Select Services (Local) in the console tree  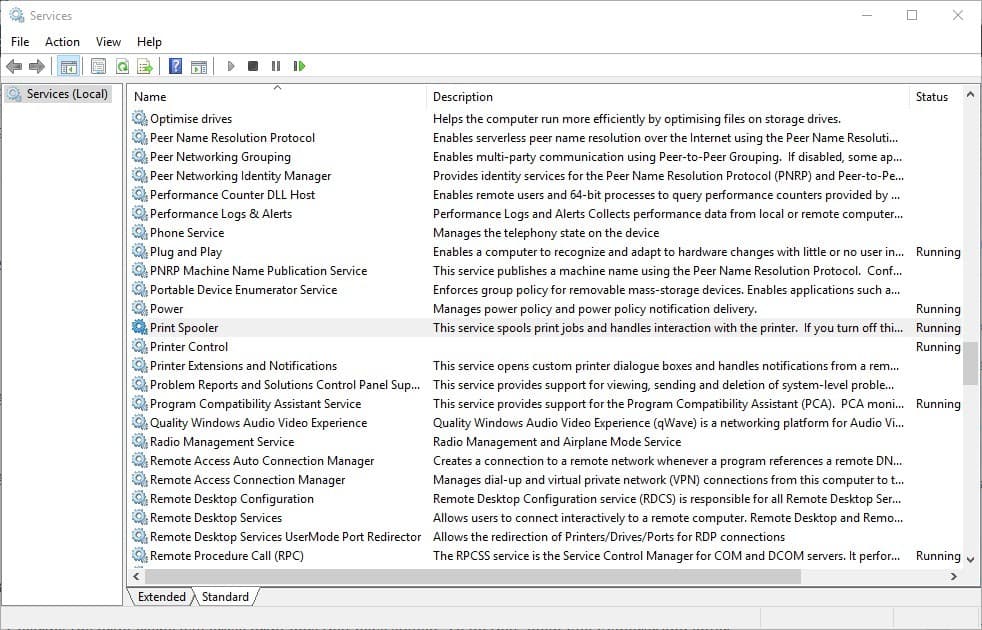tap(67, 94)
